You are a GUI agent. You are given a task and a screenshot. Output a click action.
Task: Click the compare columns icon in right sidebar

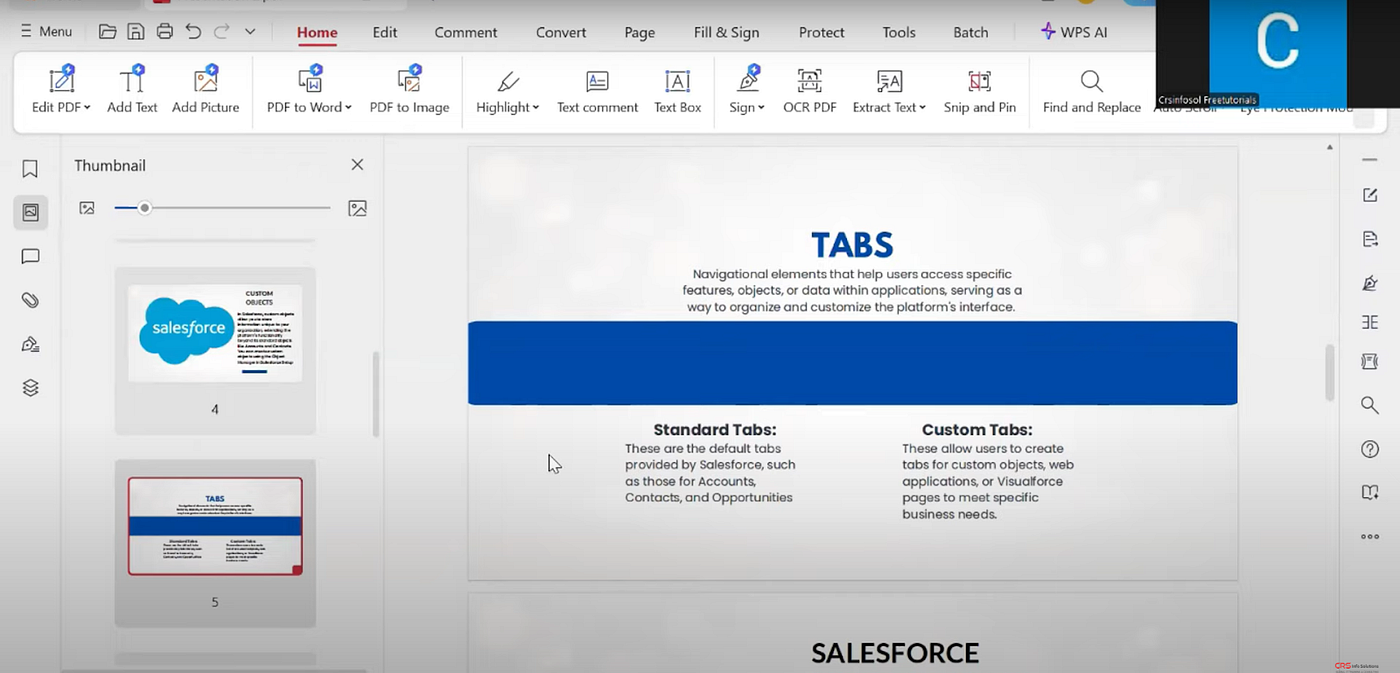1370,322
